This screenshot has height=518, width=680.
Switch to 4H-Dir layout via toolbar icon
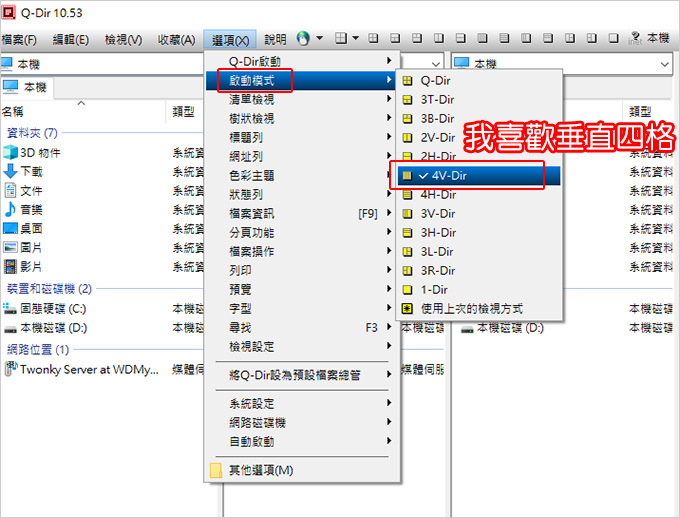click(x=504, y=39)
